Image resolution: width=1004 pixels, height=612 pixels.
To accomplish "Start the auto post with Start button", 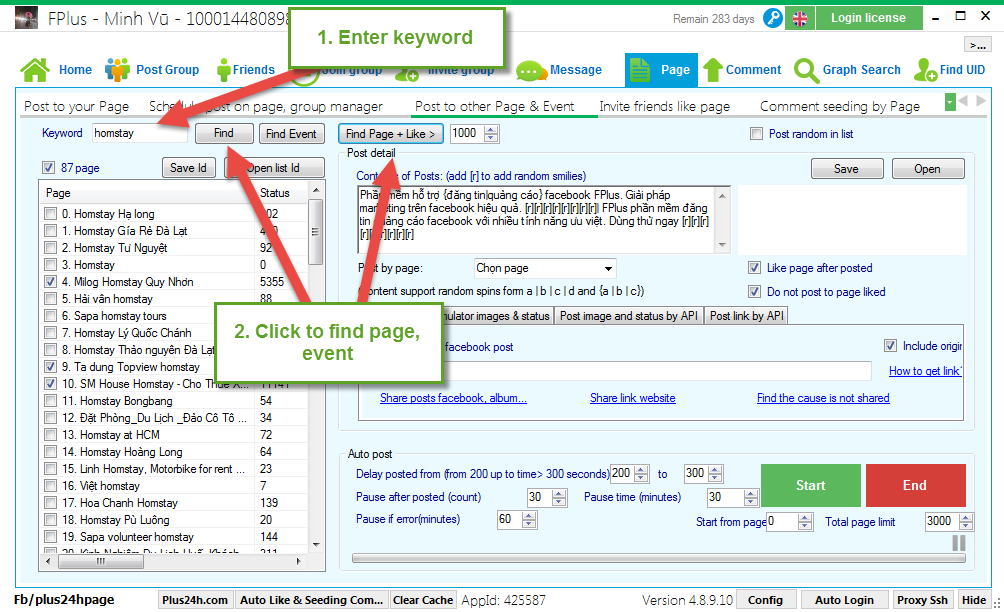I will [x=811, y=485].
